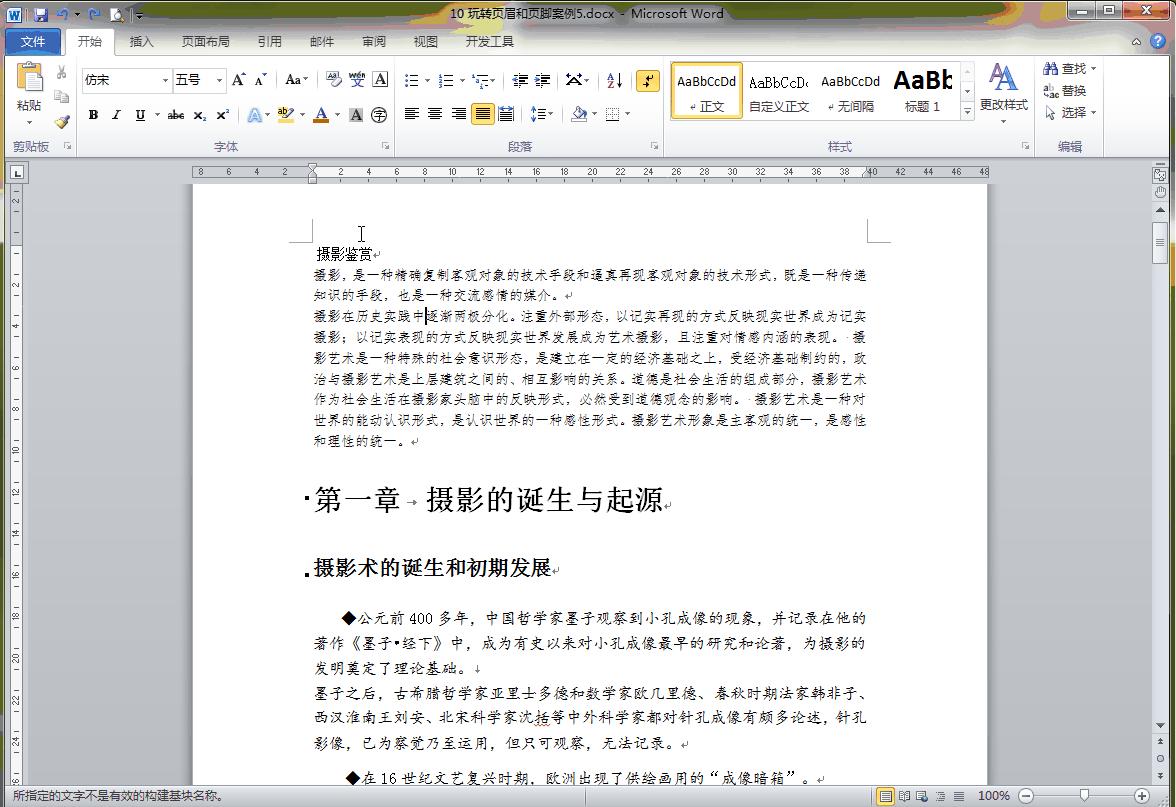Viewport: 1176px width, 807px height.
Task: Click the tab stop selector at ruler corner
Action: click(x=16, y=173)
